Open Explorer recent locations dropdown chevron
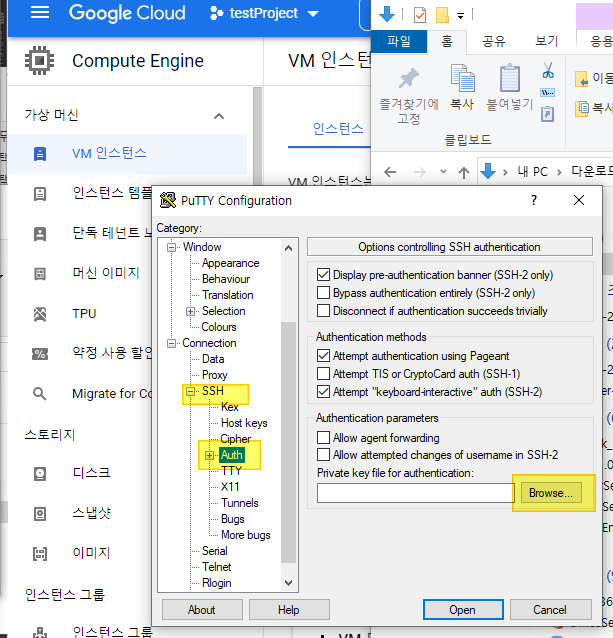 click(443, 172)
